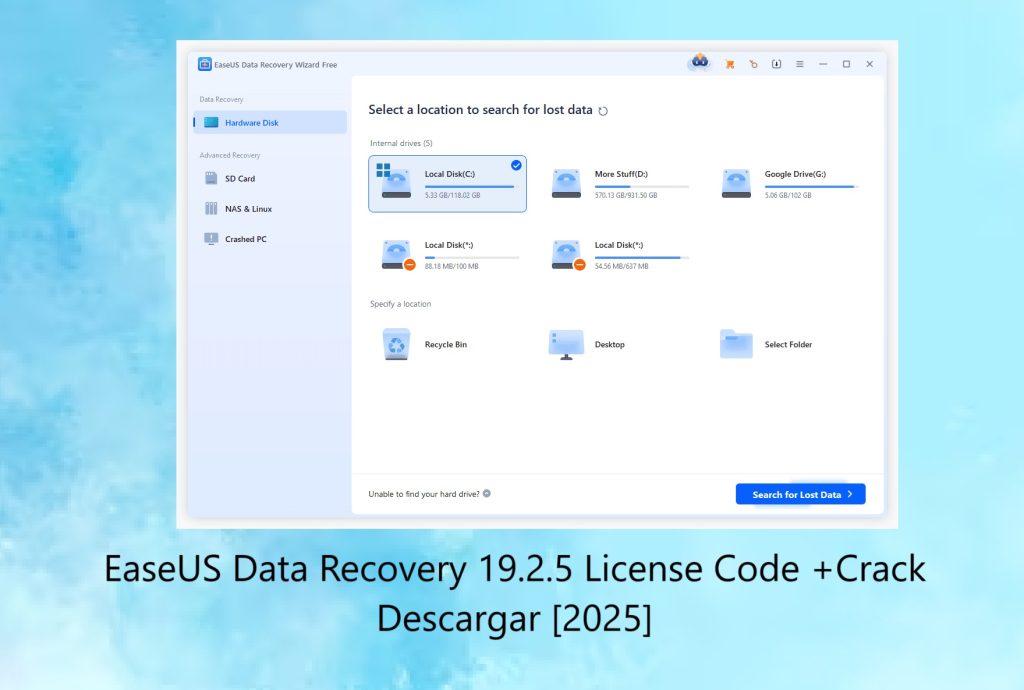Open the hamburger menu in the title bar
This screenshot has height=690, width=1024.
point(799,64)
